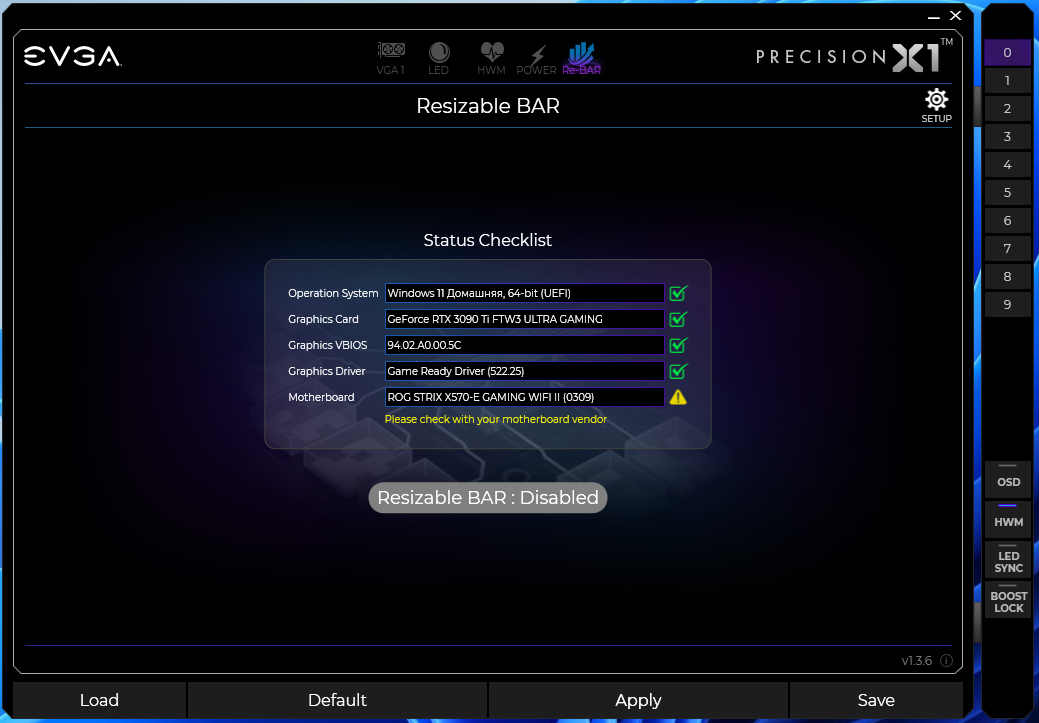Toggle the HWM monitor button in sidebar
Image resolution: width=1039 pixels, height=723 pixels.
(1008, 519)
